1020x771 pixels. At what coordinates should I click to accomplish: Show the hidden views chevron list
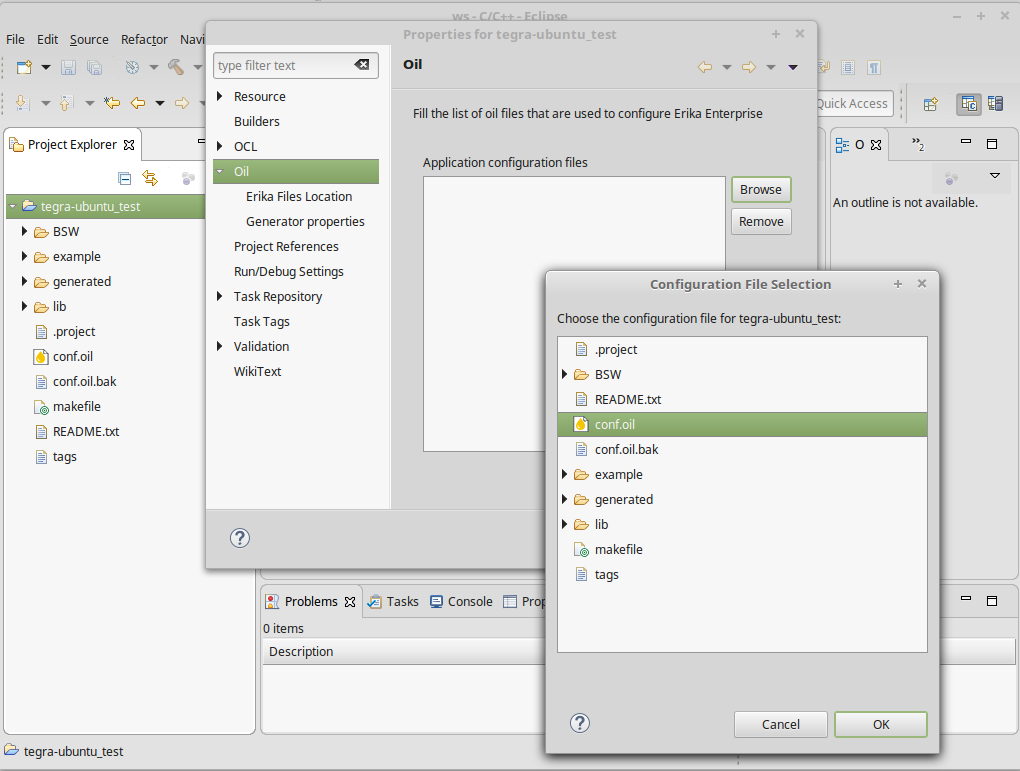click(x=918, y=144)
